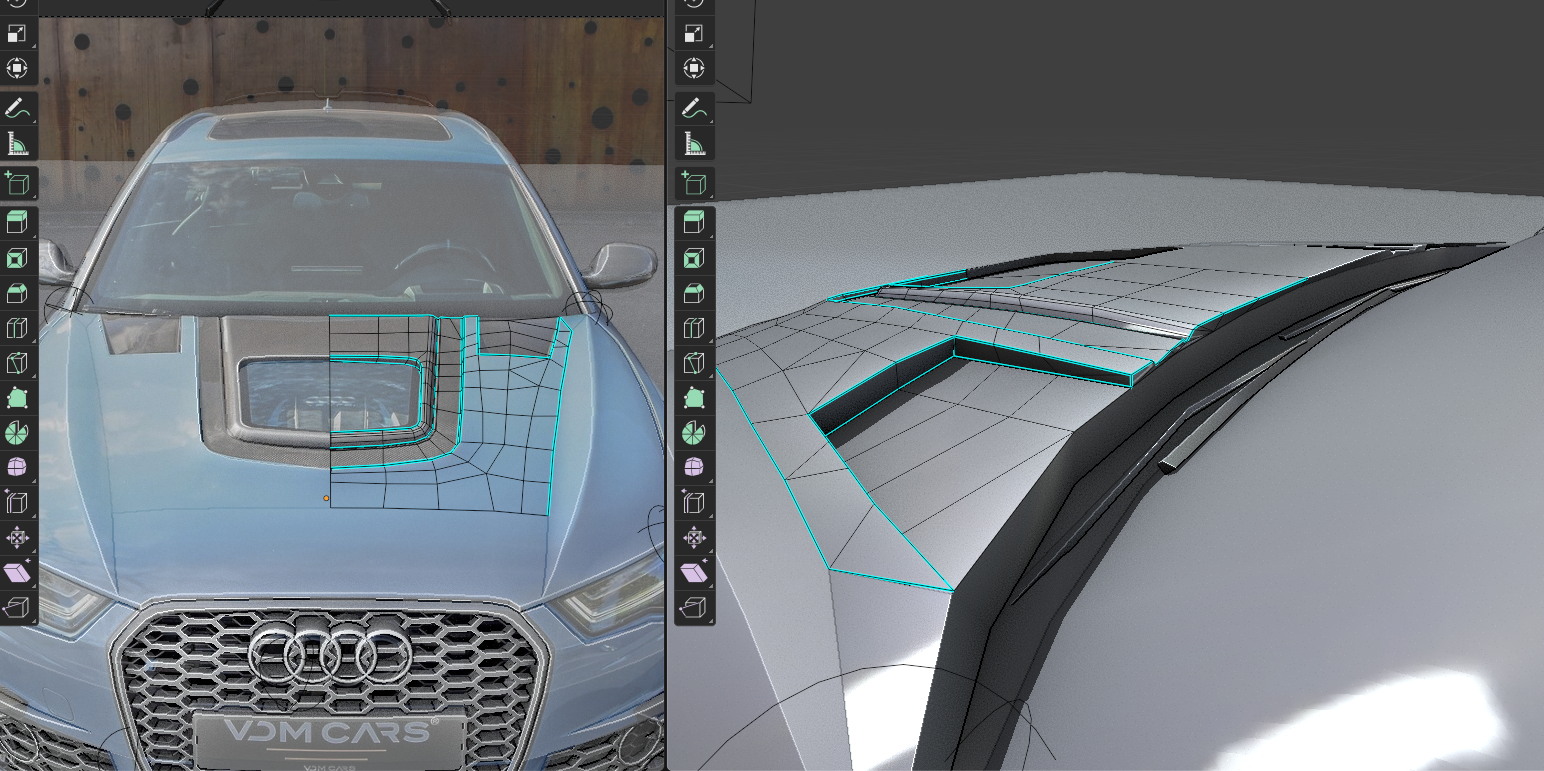The height and width of the screenshot is (771, 1544).
Task: Select the Extrude Region tool in the left viewport
Action: pos(17,223)
